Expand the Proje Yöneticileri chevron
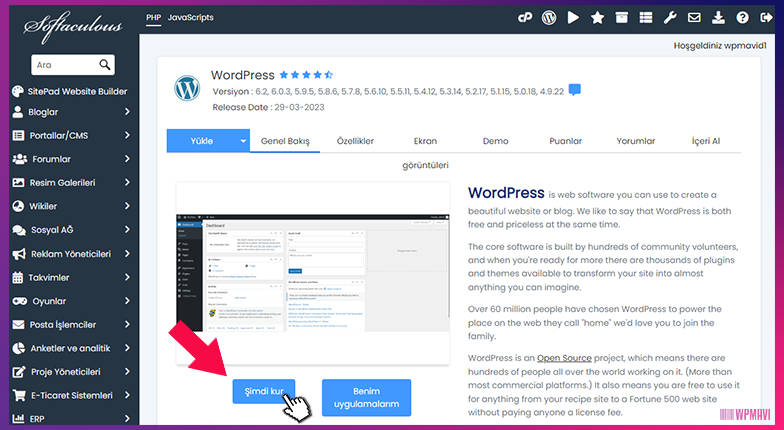 127,372
